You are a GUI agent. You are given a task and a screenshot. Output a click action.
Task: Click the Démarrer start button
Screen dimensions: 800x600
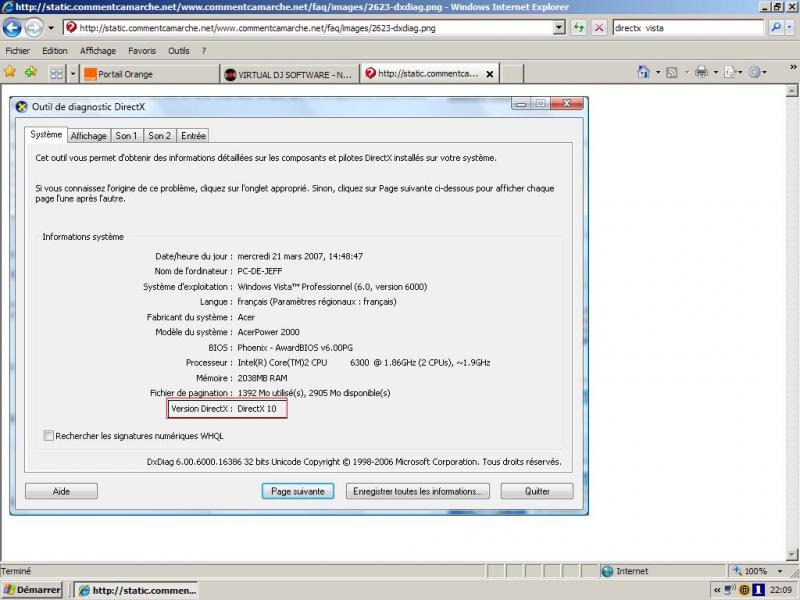coord(32,590)
